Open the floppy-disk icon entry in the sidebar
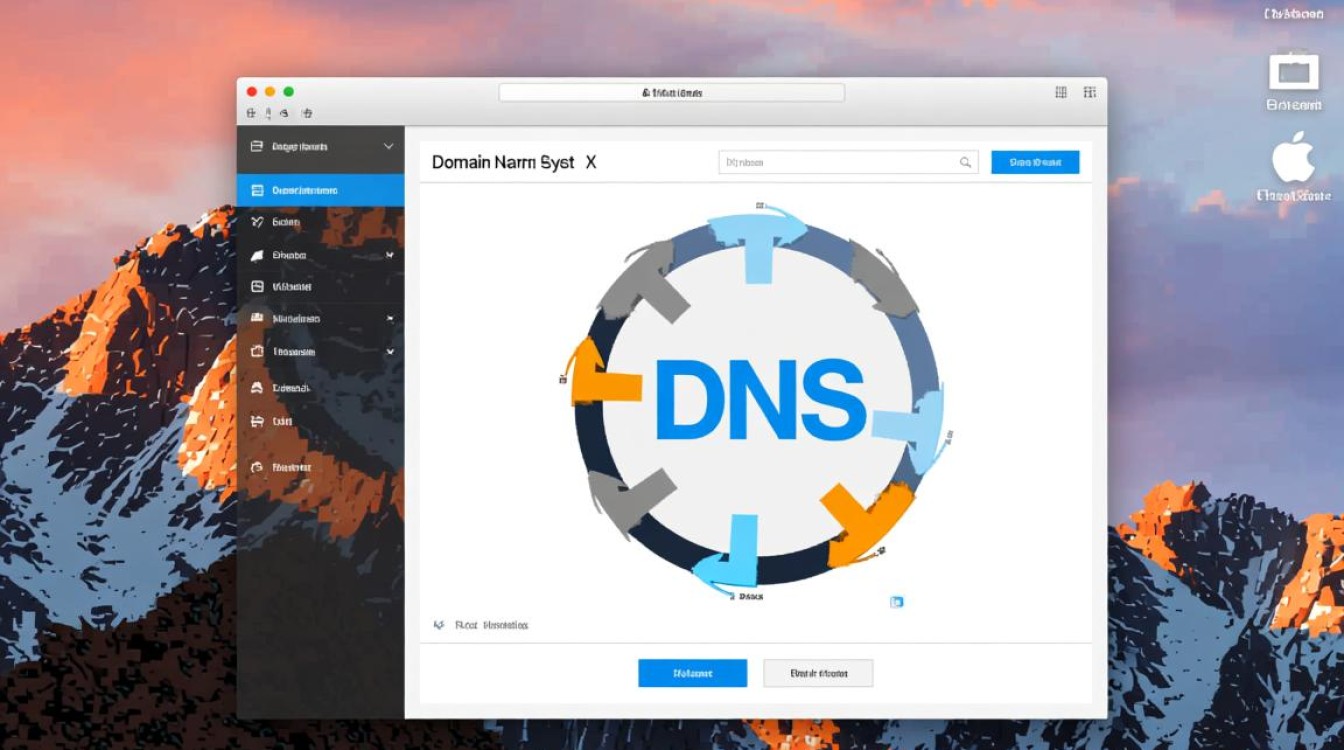 pyautogui.click(x=258, y=286)
